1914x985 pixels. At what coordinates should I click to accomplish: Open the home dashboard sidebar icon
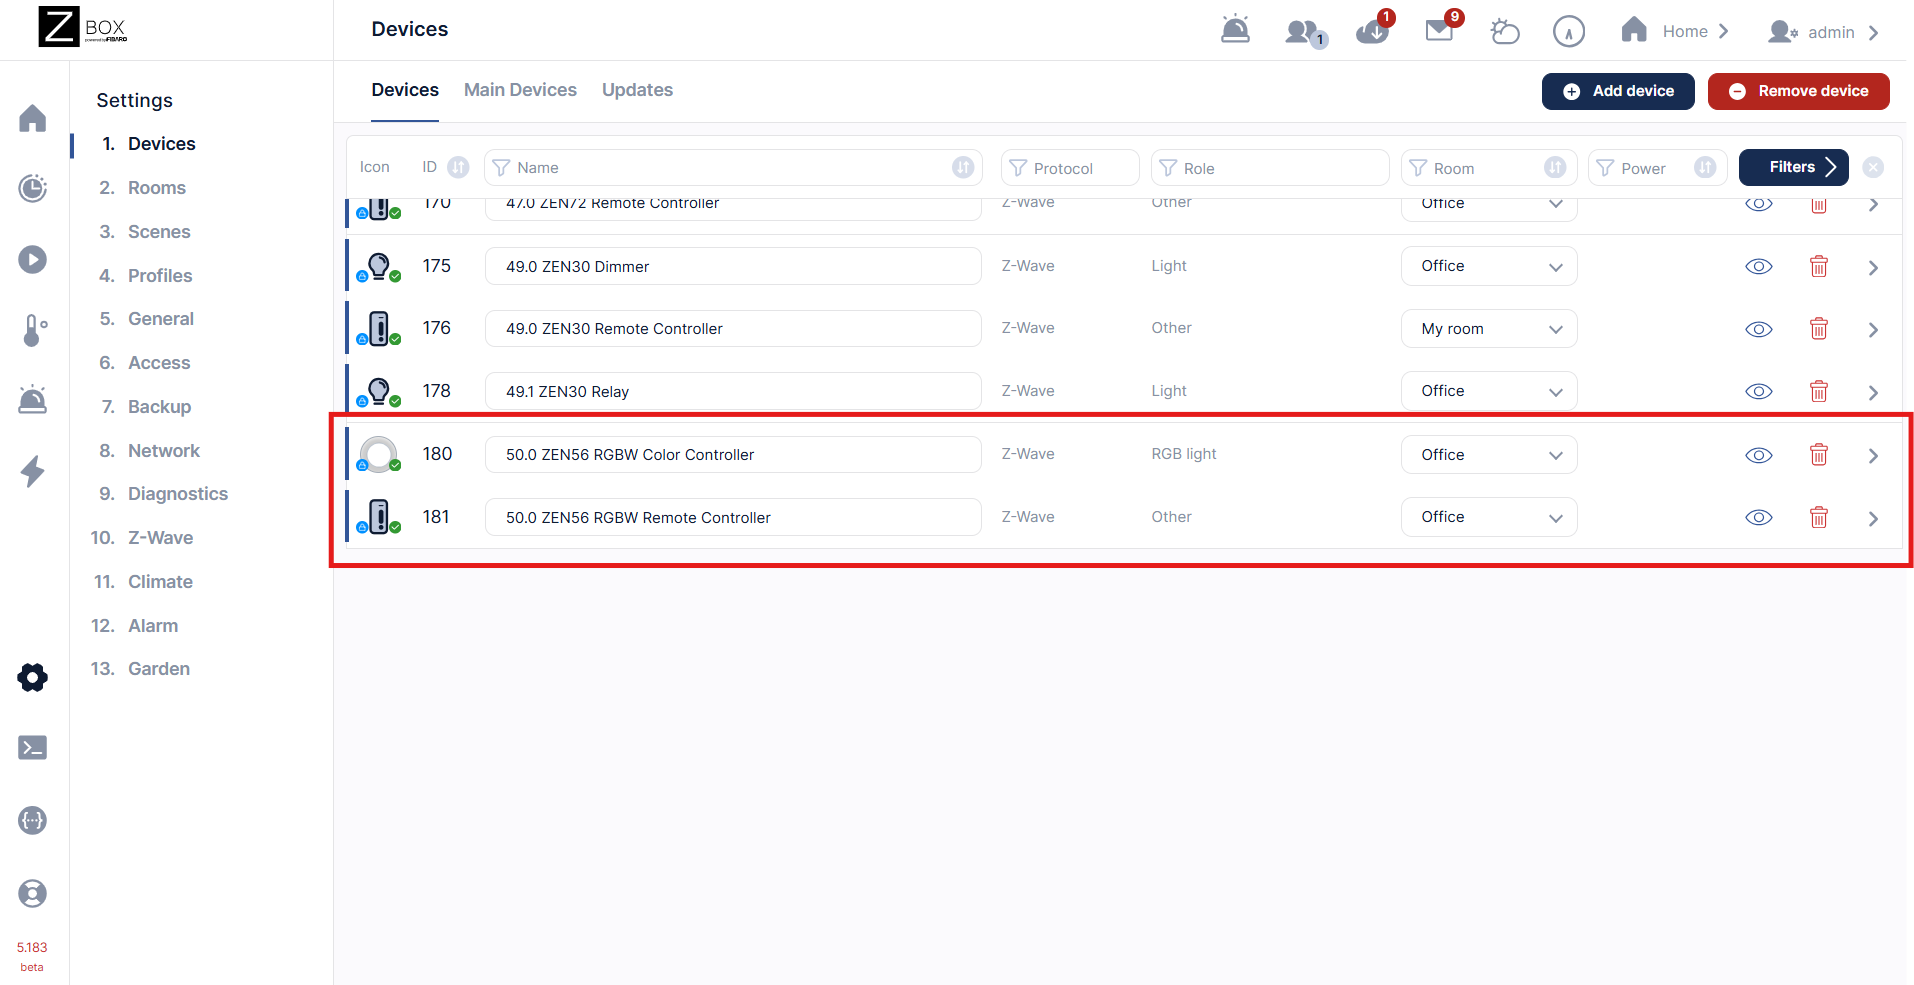pyautogui.click(x=33, y=118)
